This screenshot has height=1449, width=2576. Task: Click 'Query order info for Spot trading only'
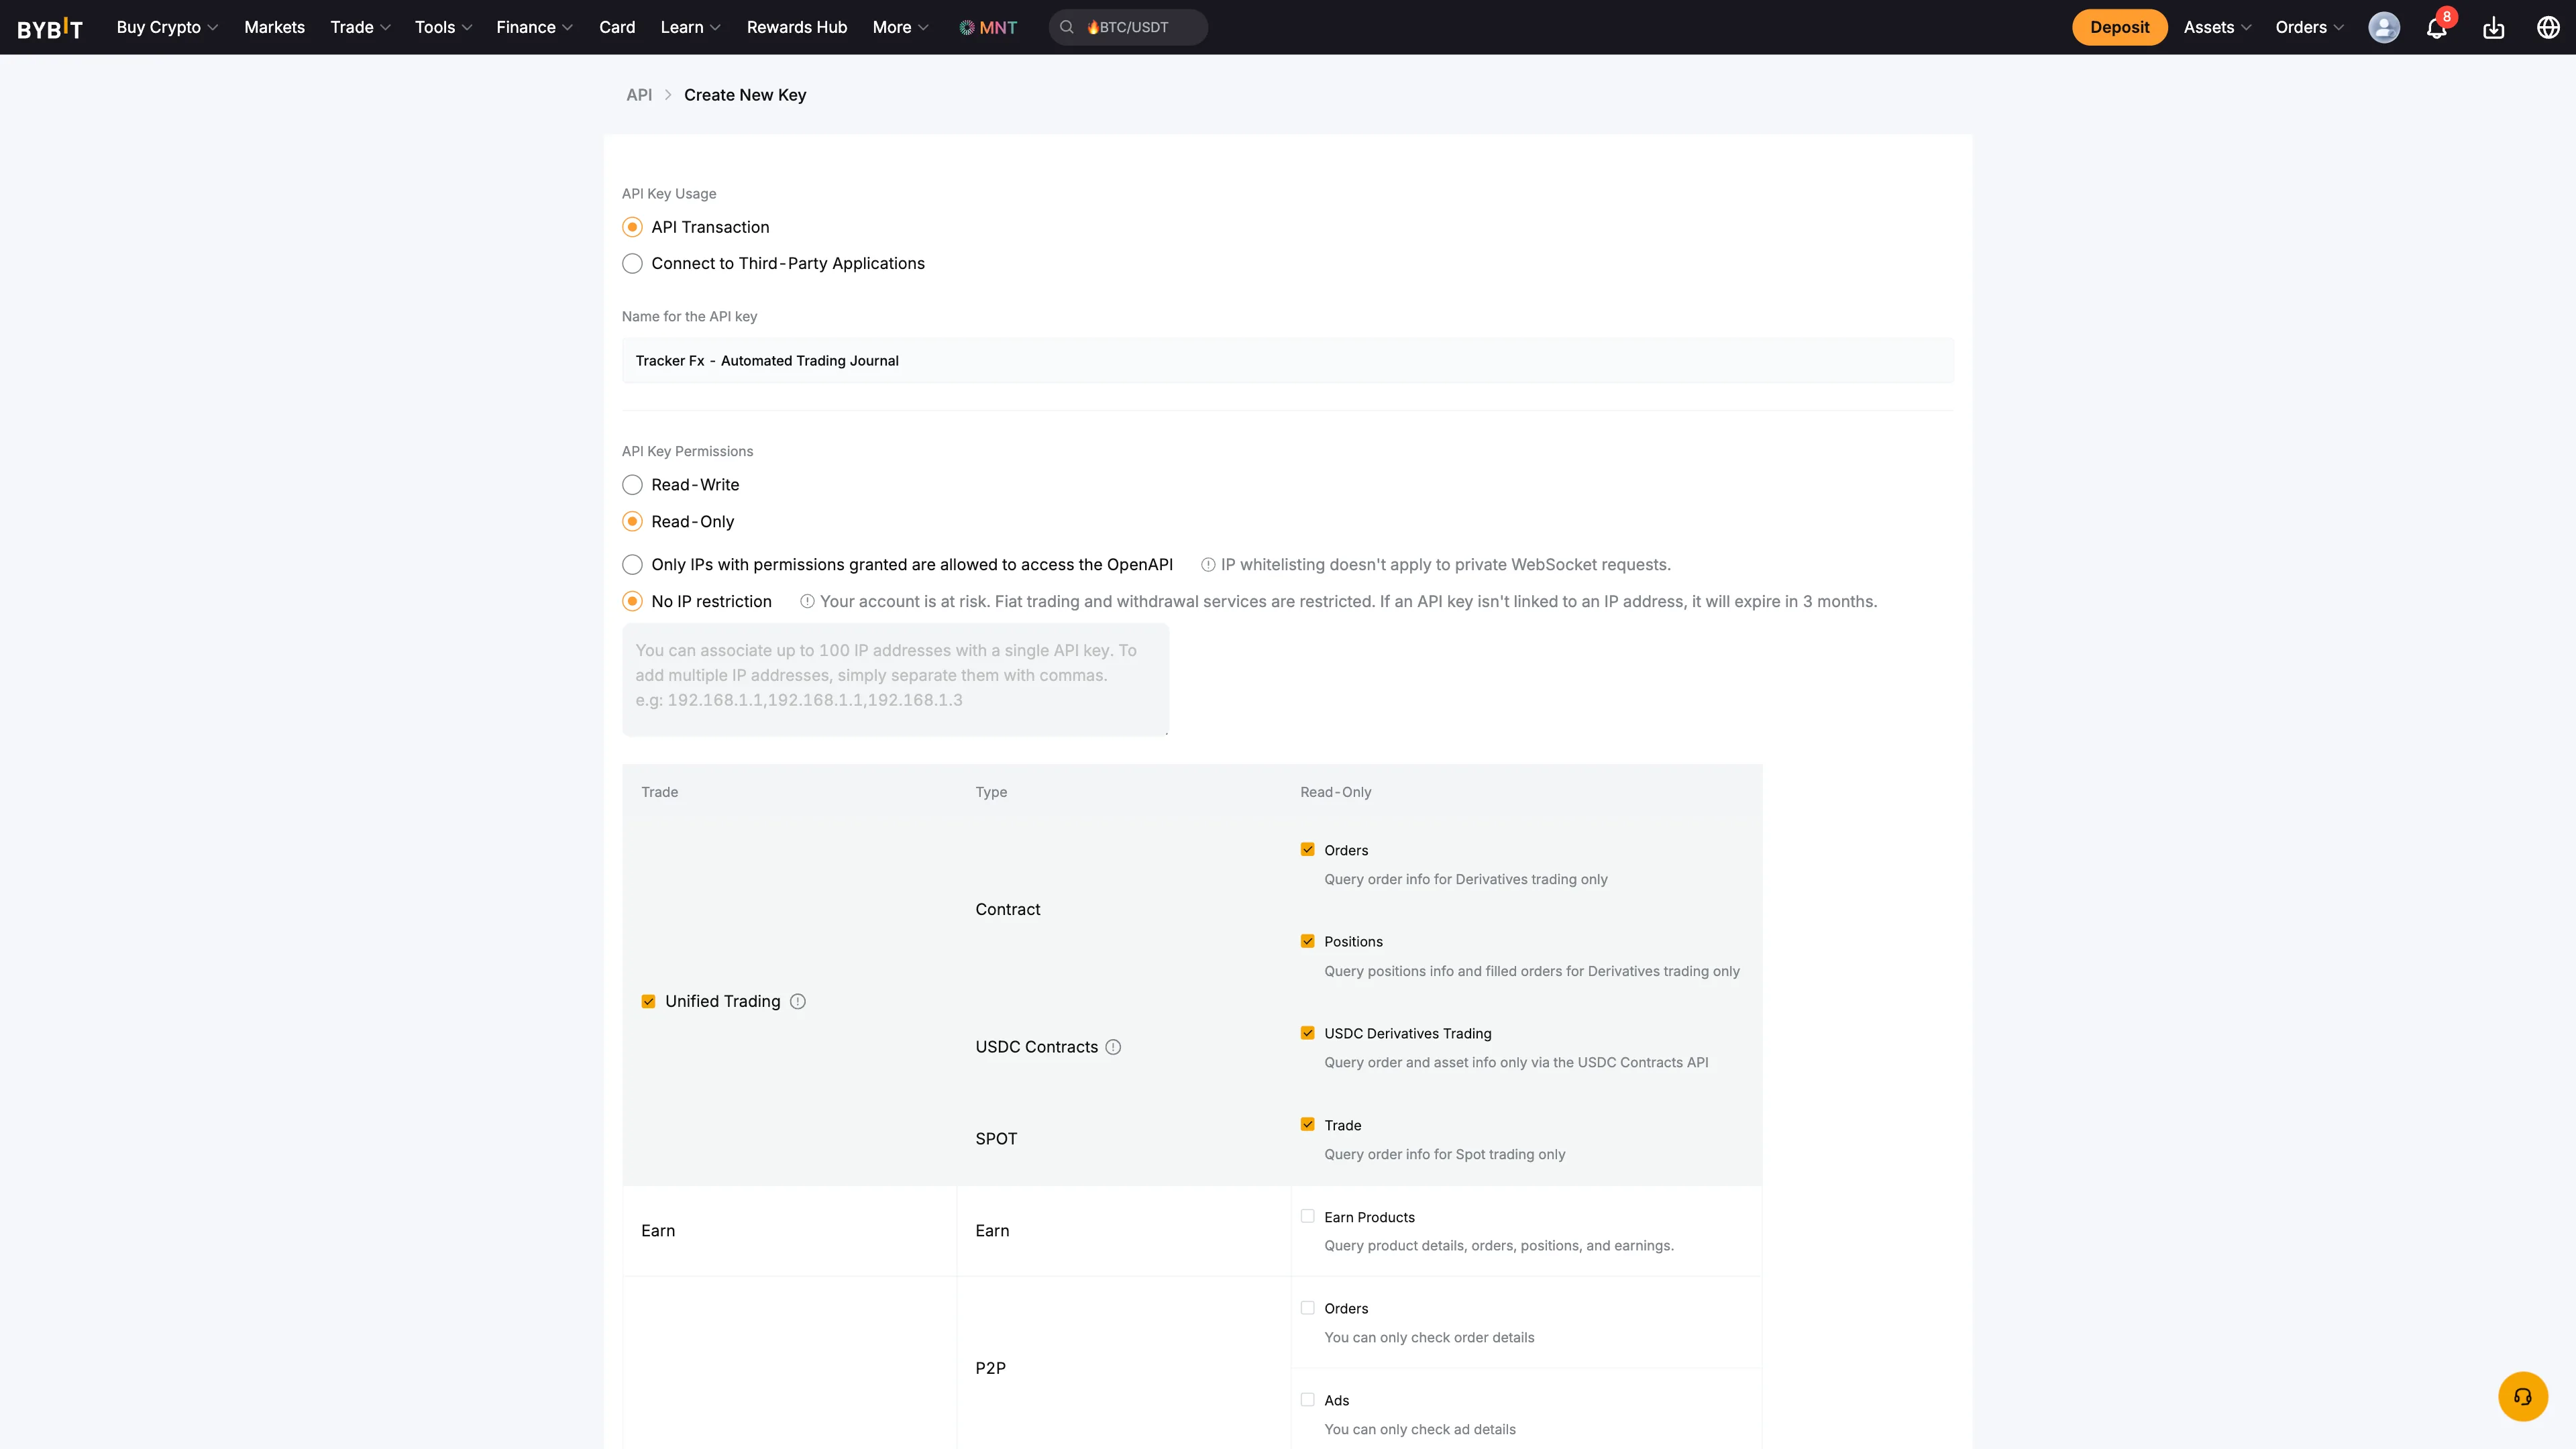click(1444, 1154)
